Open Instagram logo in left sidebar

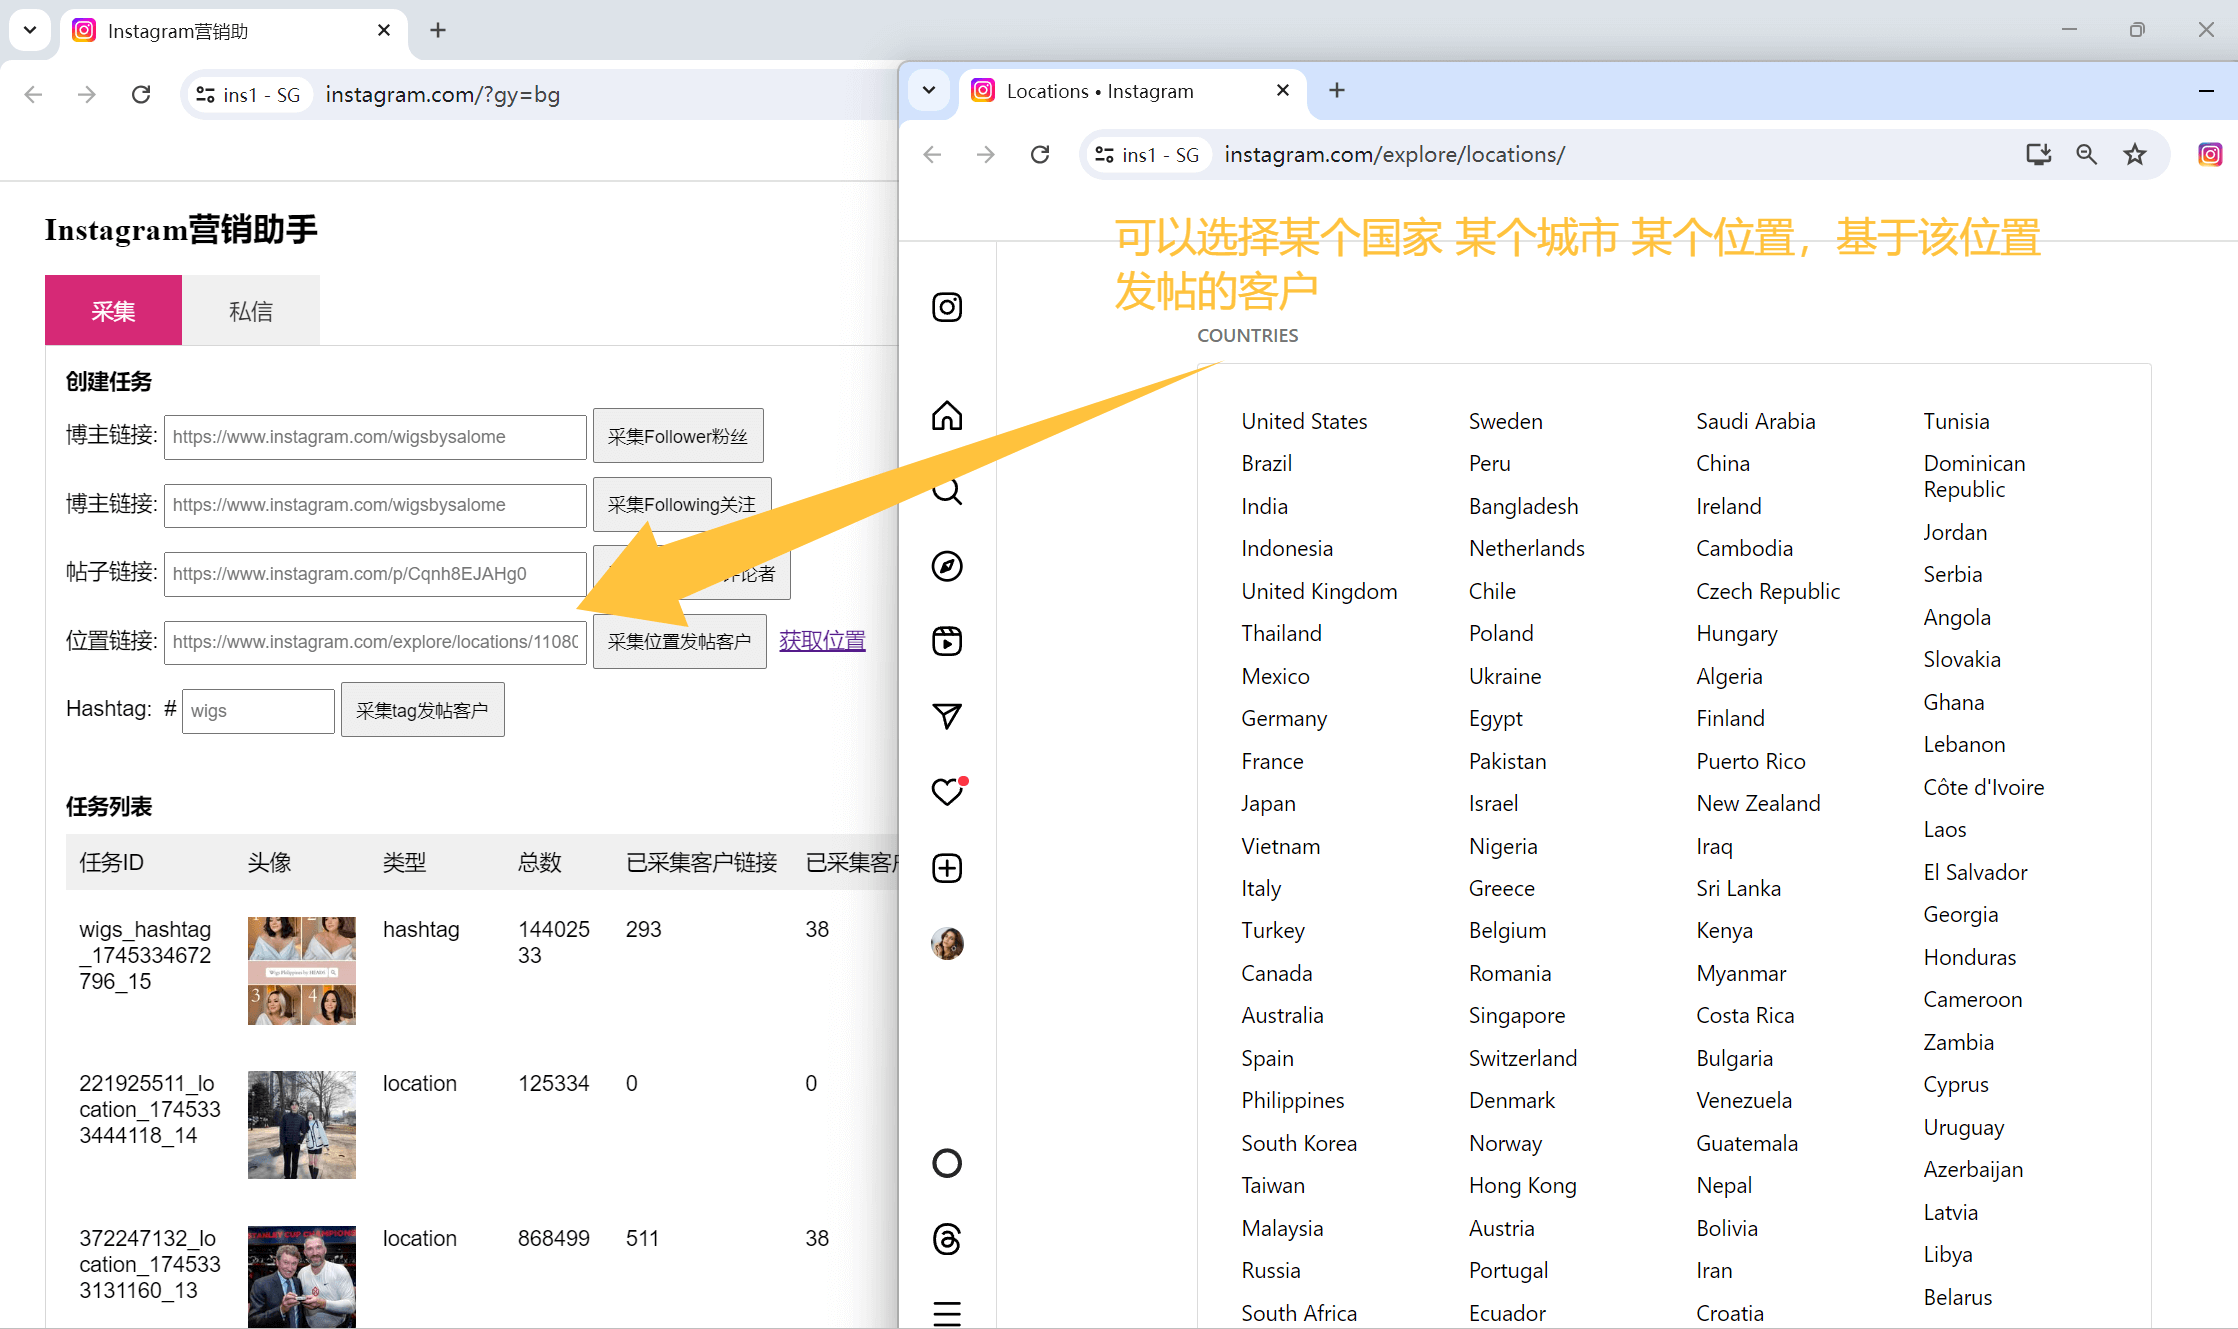[x=947, y=307]
